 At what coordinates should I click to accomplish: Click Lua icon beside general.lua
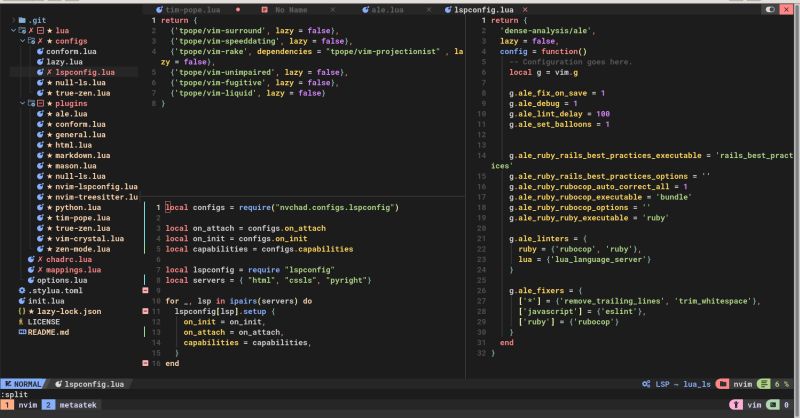[x=40, y=135]
